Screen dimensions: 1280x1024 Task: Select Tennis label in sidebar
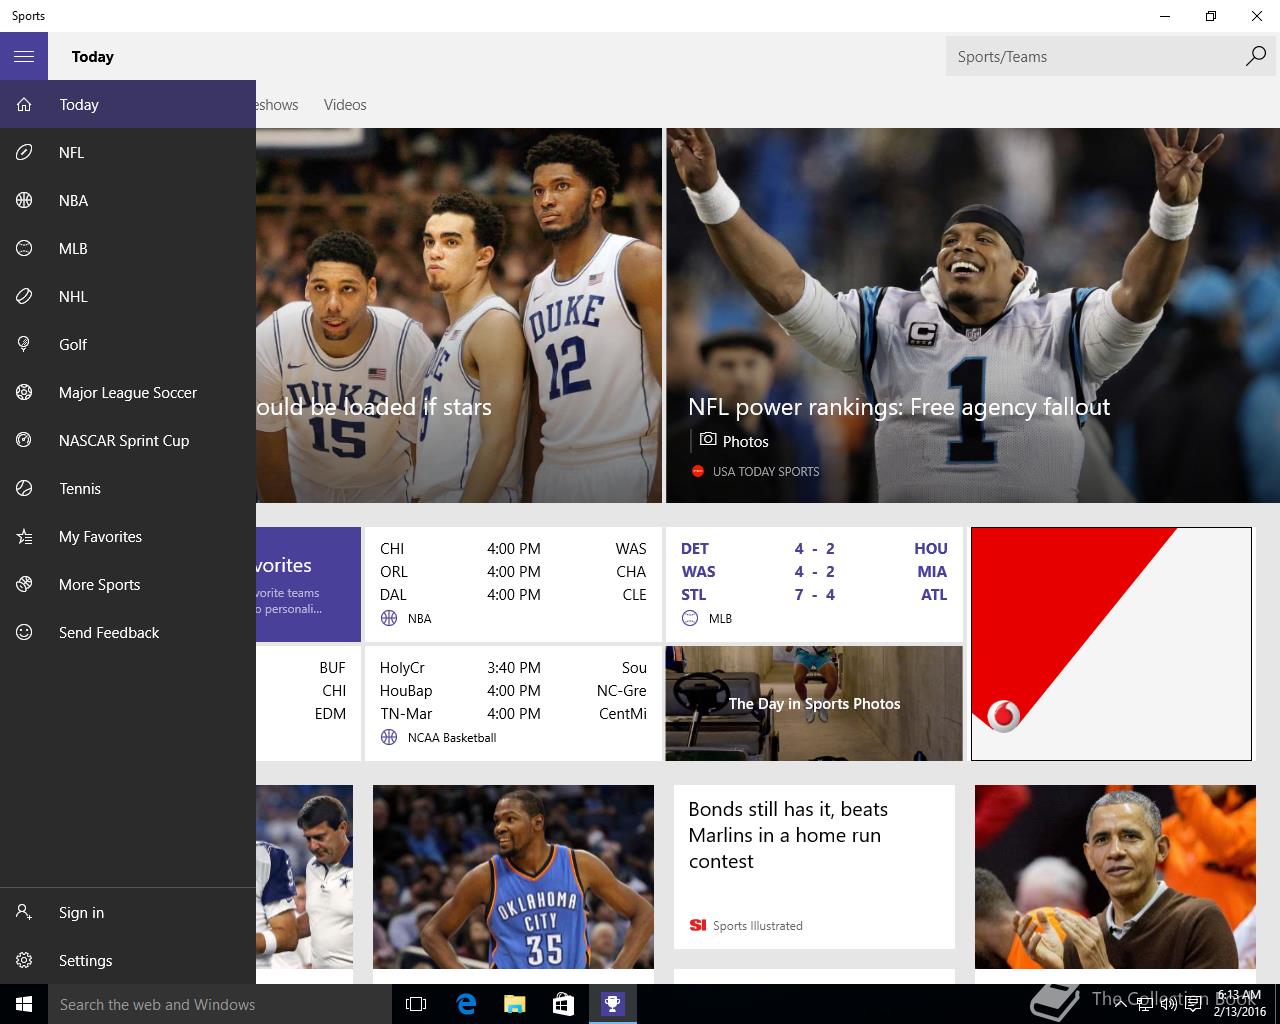pyautogui.click(x=80, y=488)
